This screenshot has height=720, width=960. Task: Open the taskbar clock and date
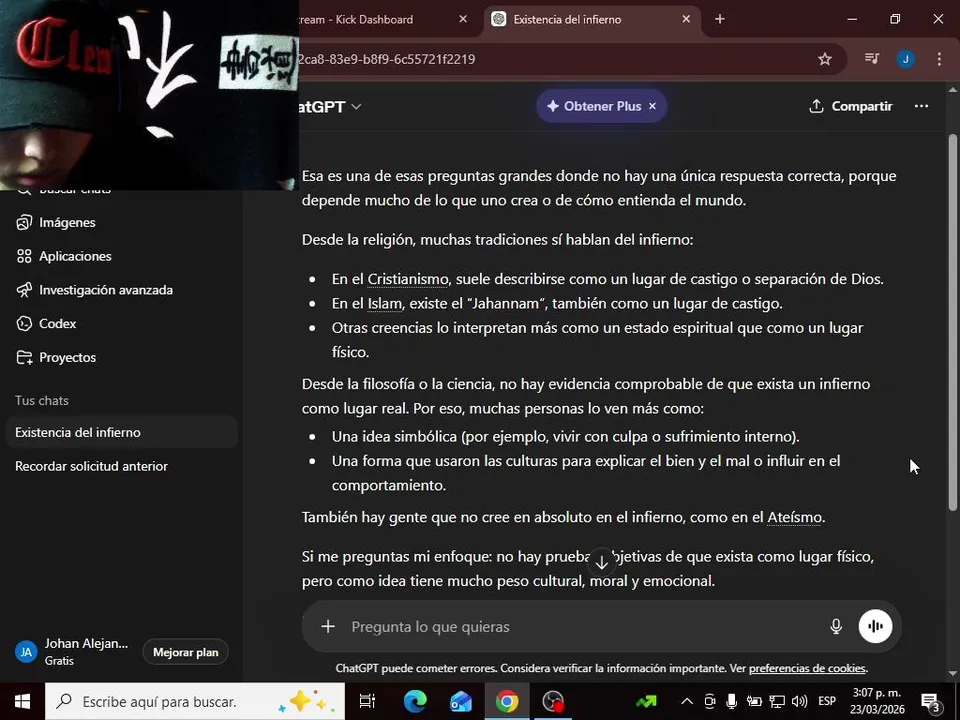point(877,702)
